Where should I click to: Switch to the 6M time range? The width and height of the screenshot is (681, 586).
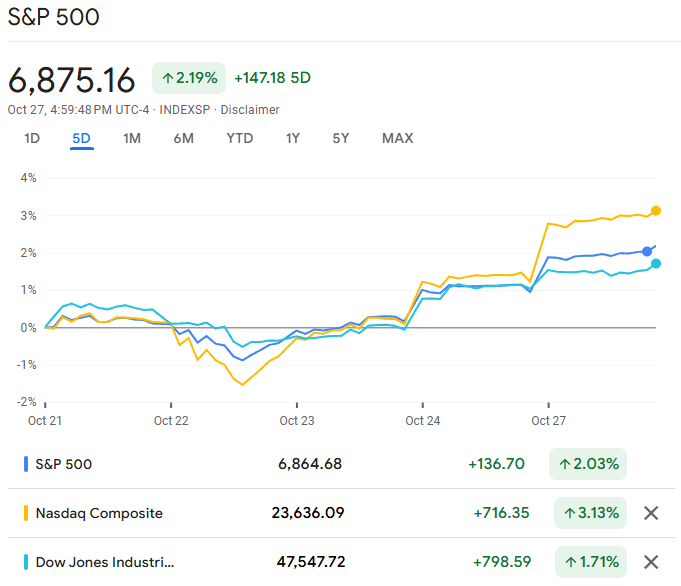click(x=183, y=138)
